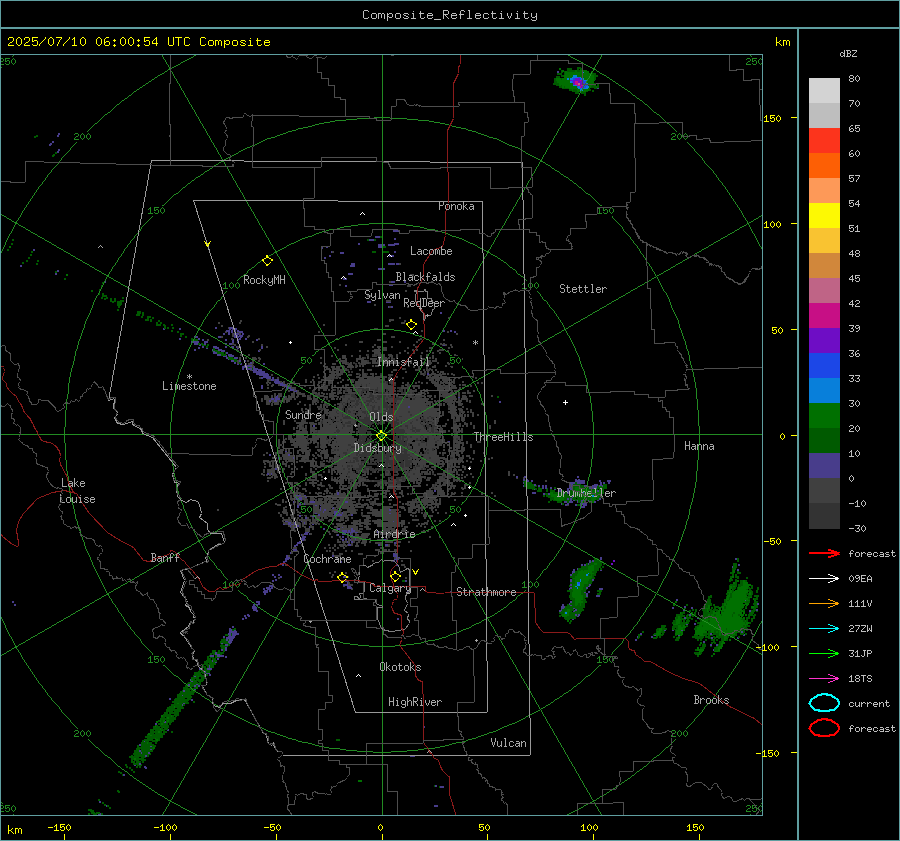
Task: Click the HighRiver city label
Action: tap(415, 702)
